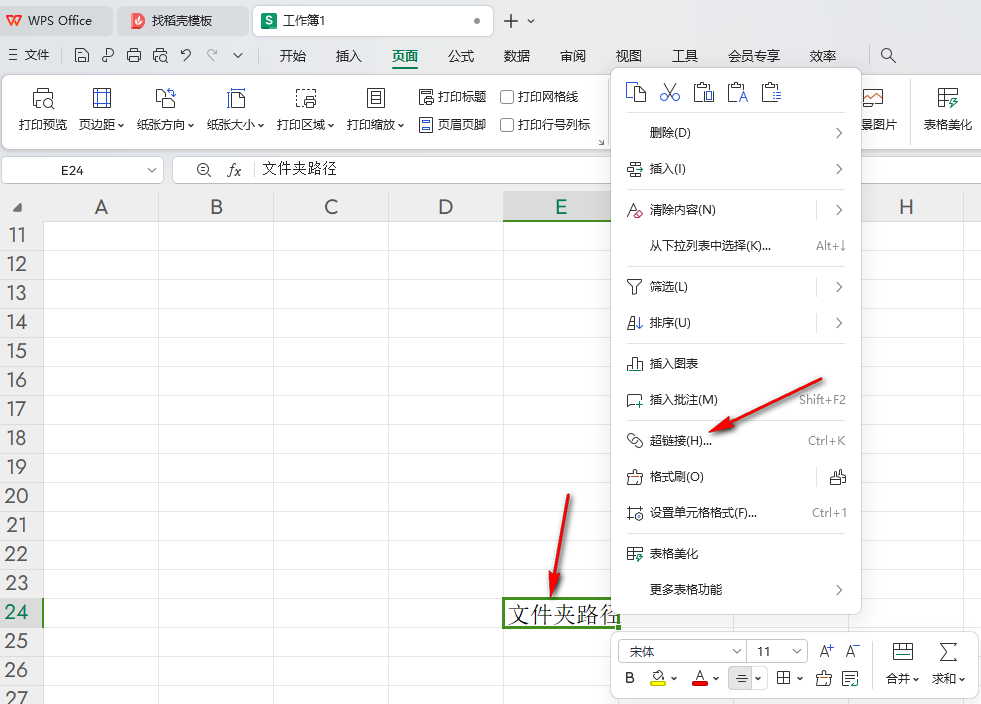This screenshot has width=981, height=704.
Task: Click cell E24 containing 文件夹路径
Action: [x=561, y=613]
